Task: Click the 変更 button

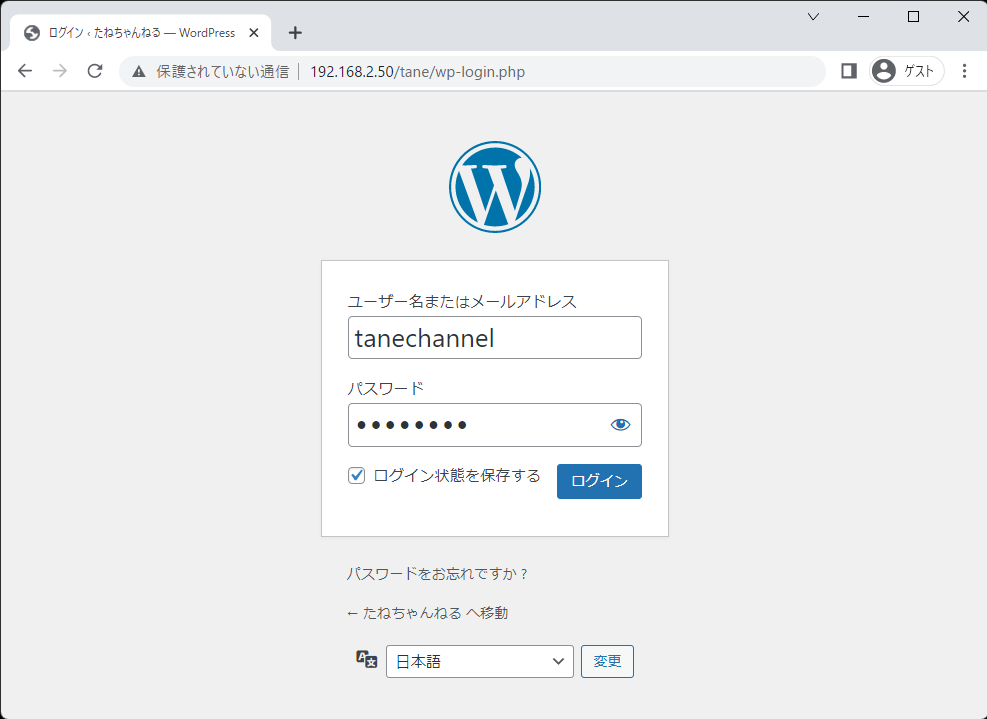Action: (607, 662)
